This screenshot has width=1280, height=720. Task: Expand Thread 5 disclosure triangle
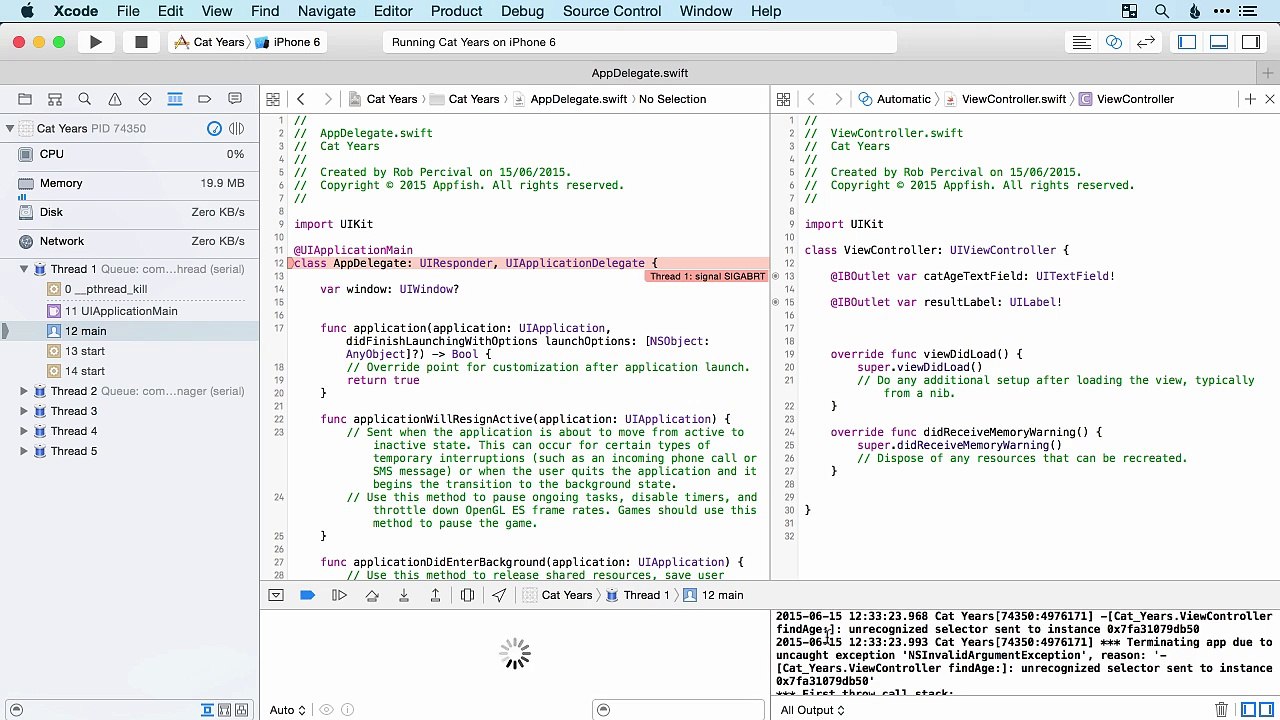[24, 451]
